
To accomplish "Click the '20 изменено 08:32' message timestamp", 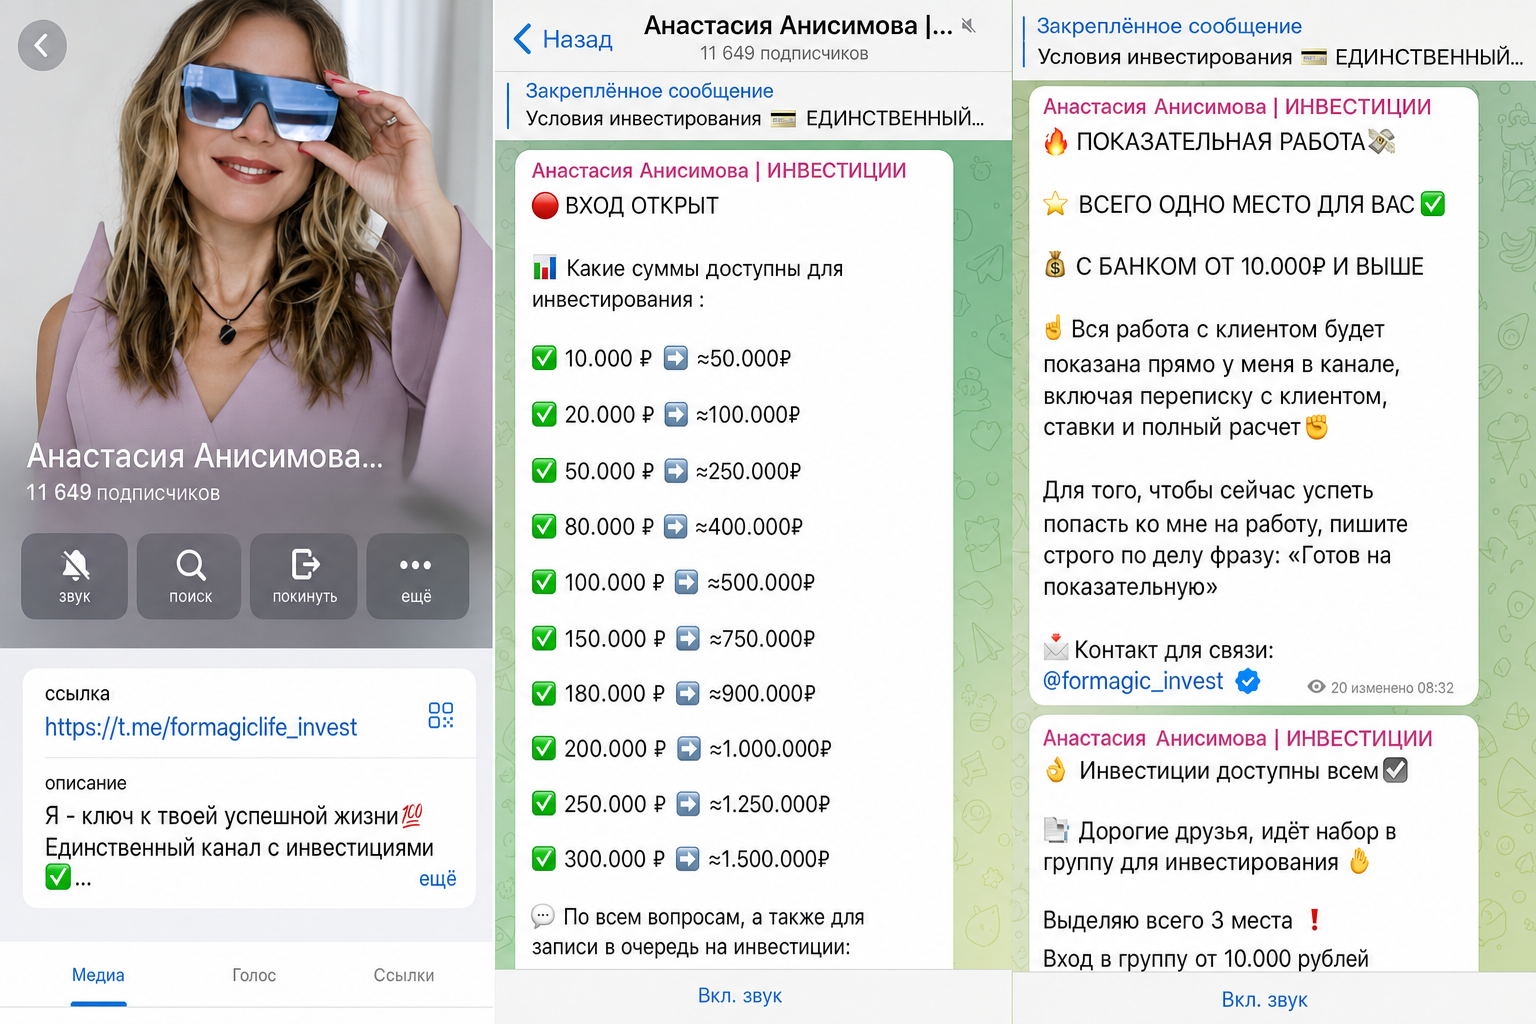I will [x=1392, y=688].
